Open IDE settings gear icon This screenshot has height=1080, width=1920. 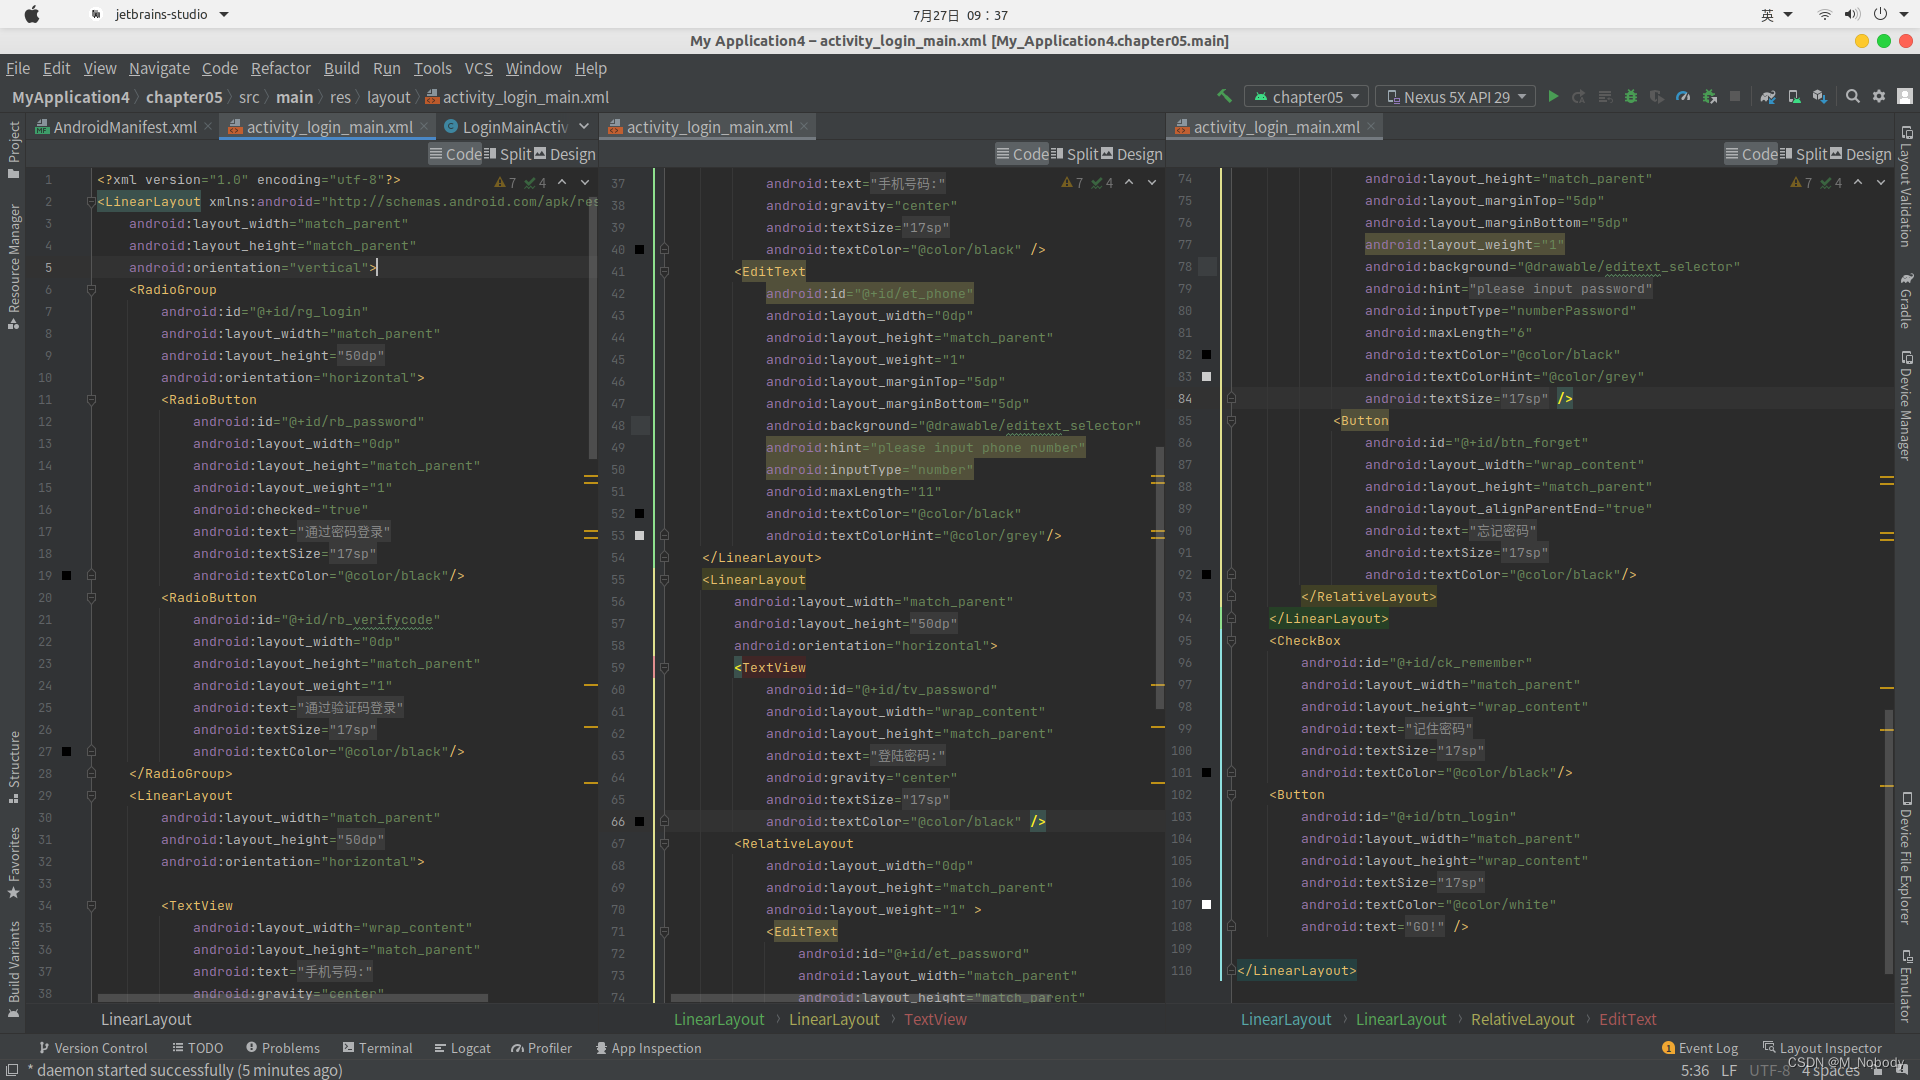point(1879,97)
